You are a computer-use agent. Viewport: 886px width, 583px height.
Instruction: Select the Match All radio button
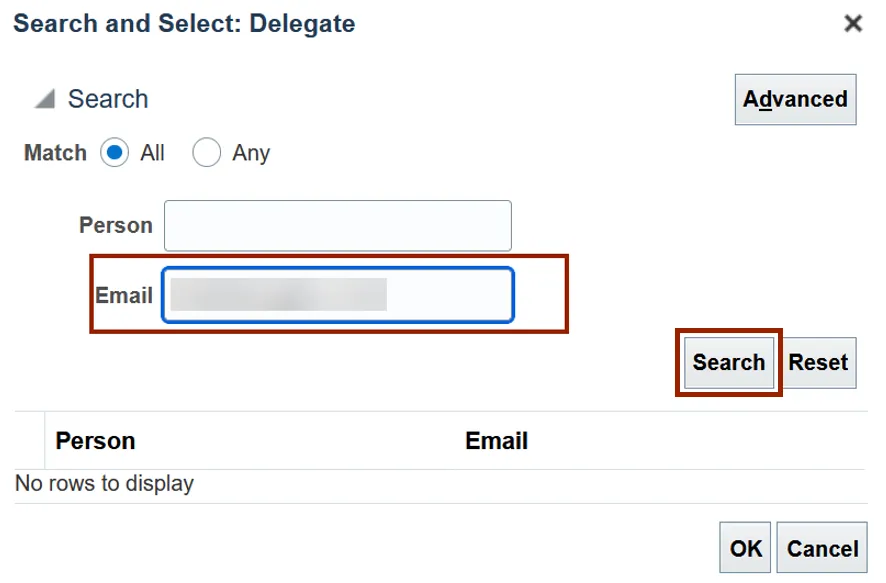[115, 153]
